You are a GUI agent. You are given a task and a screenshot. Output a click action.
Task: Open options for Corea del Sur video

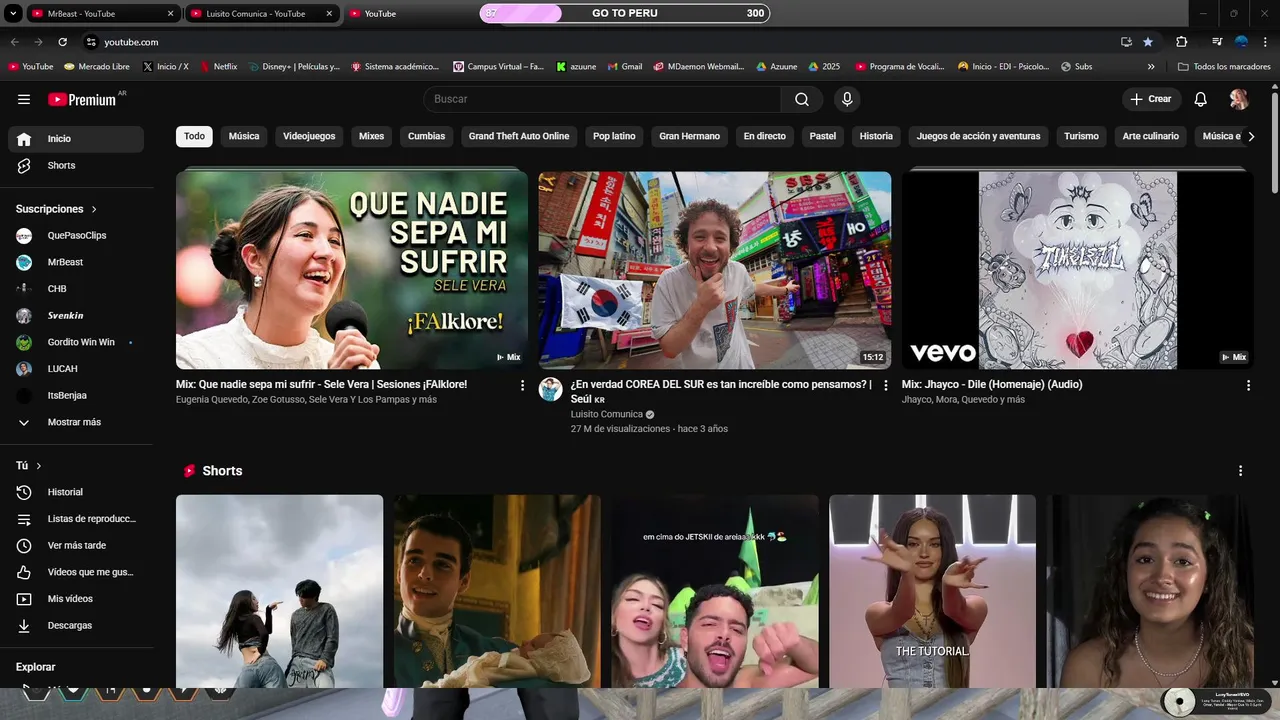click(885, 385)
